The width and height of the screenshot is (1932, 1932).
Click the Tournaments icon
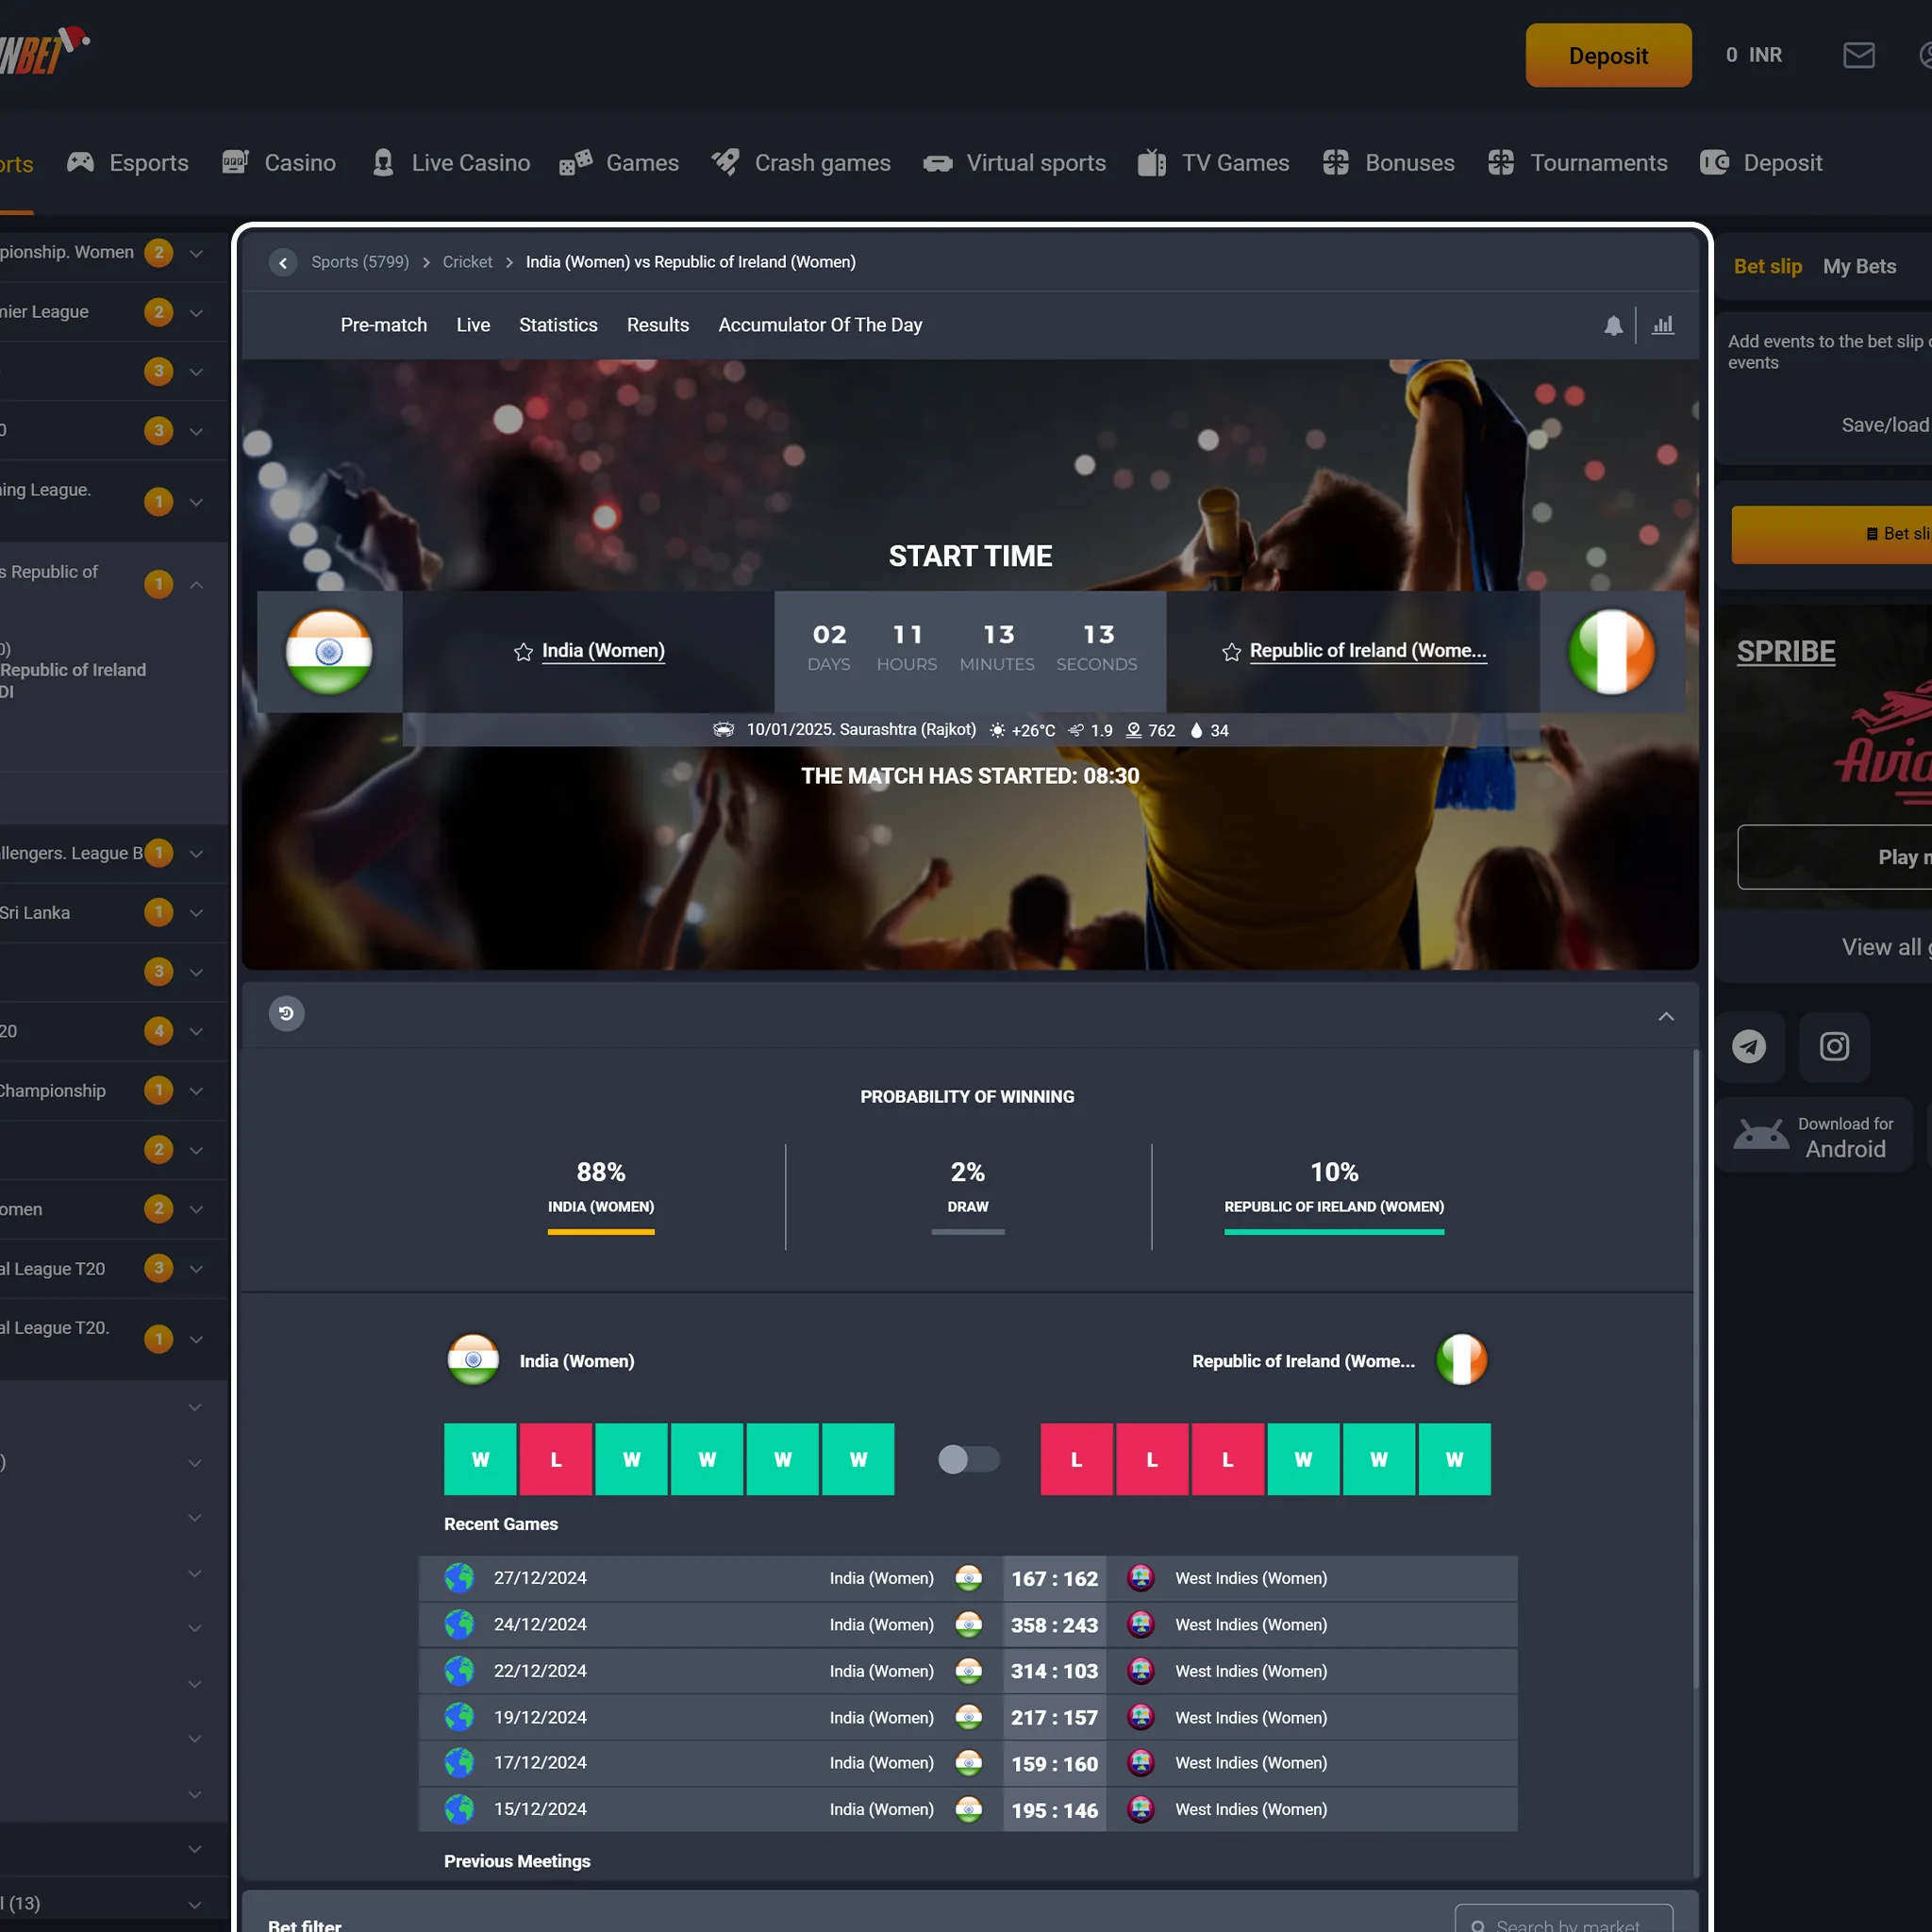pyautogui.click(x=1501, y=162)
